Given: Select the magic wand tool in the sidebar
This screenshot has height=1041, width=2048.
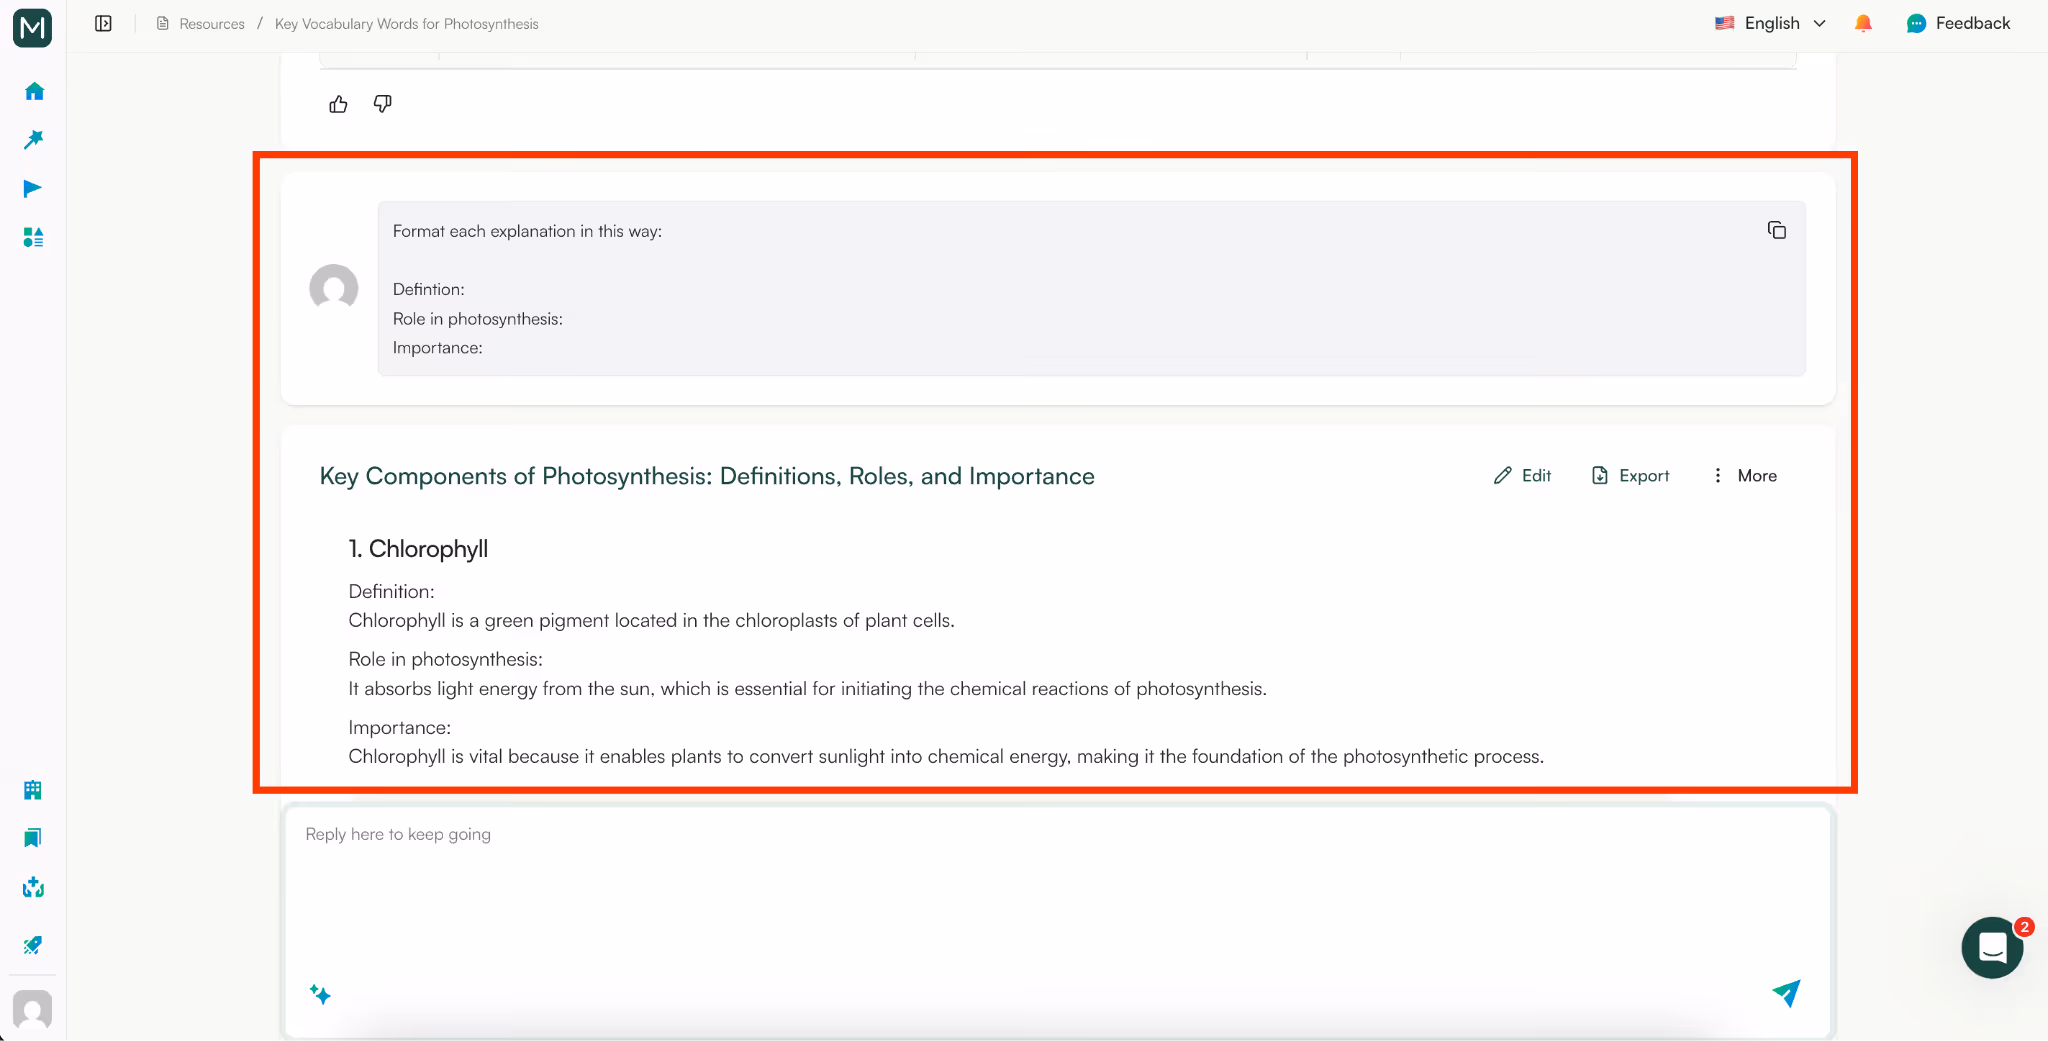Looking at the screenshot, I should point(33,139).
